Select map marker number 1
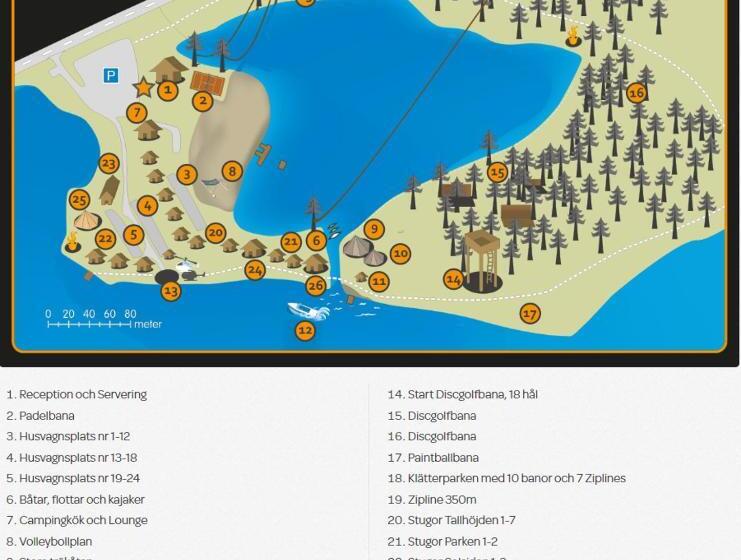741x560 pixels. click(x=168, y=90)
